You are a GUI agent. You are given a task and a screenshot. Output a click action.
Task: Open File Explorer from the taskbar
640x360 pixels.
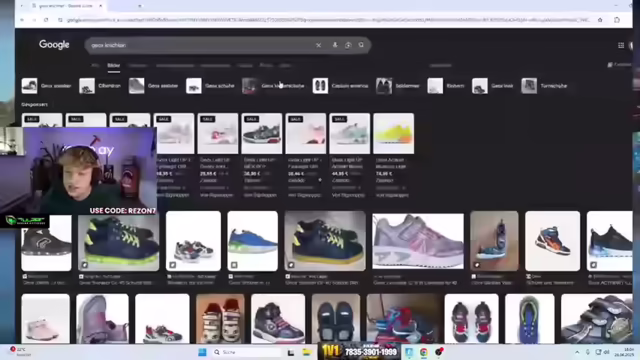(x=307, y=352)
